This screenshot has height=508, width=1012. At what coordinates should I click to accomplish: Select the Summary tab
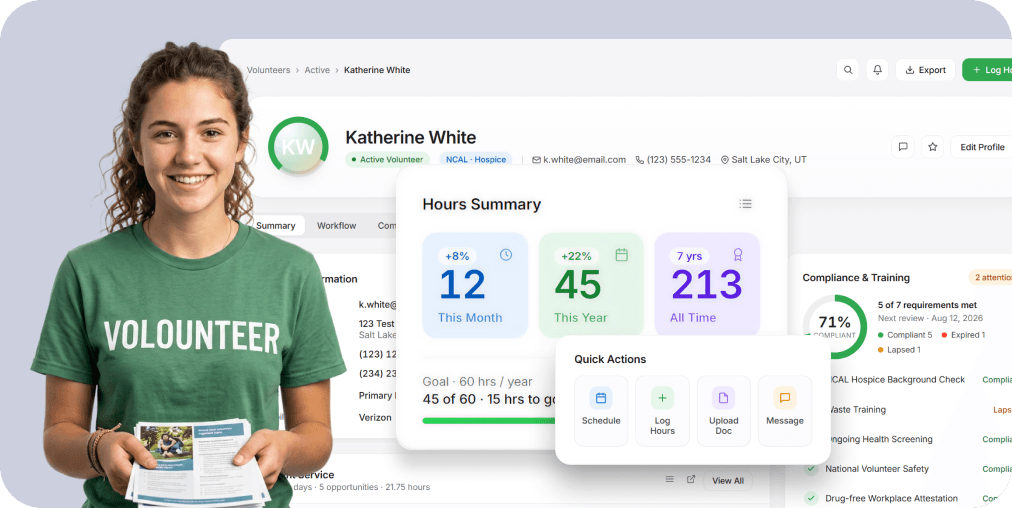coord(276,225)
